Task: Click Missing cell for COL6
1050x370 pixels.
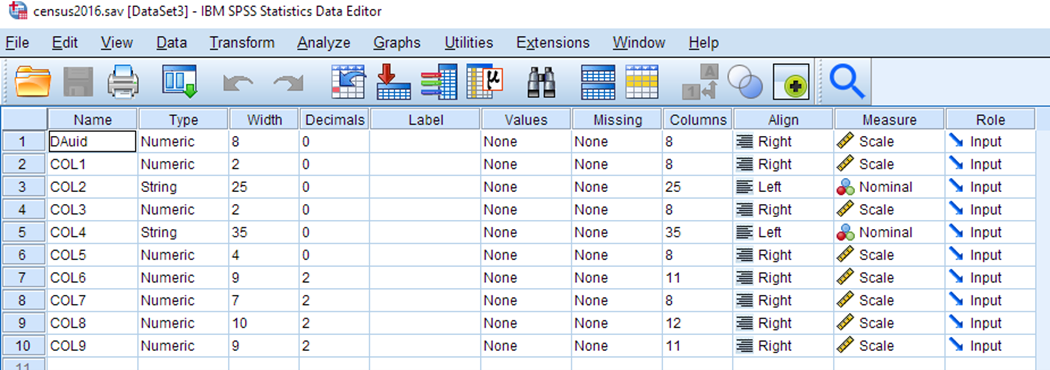Action: pyautogui.click(x=617, y=278)
